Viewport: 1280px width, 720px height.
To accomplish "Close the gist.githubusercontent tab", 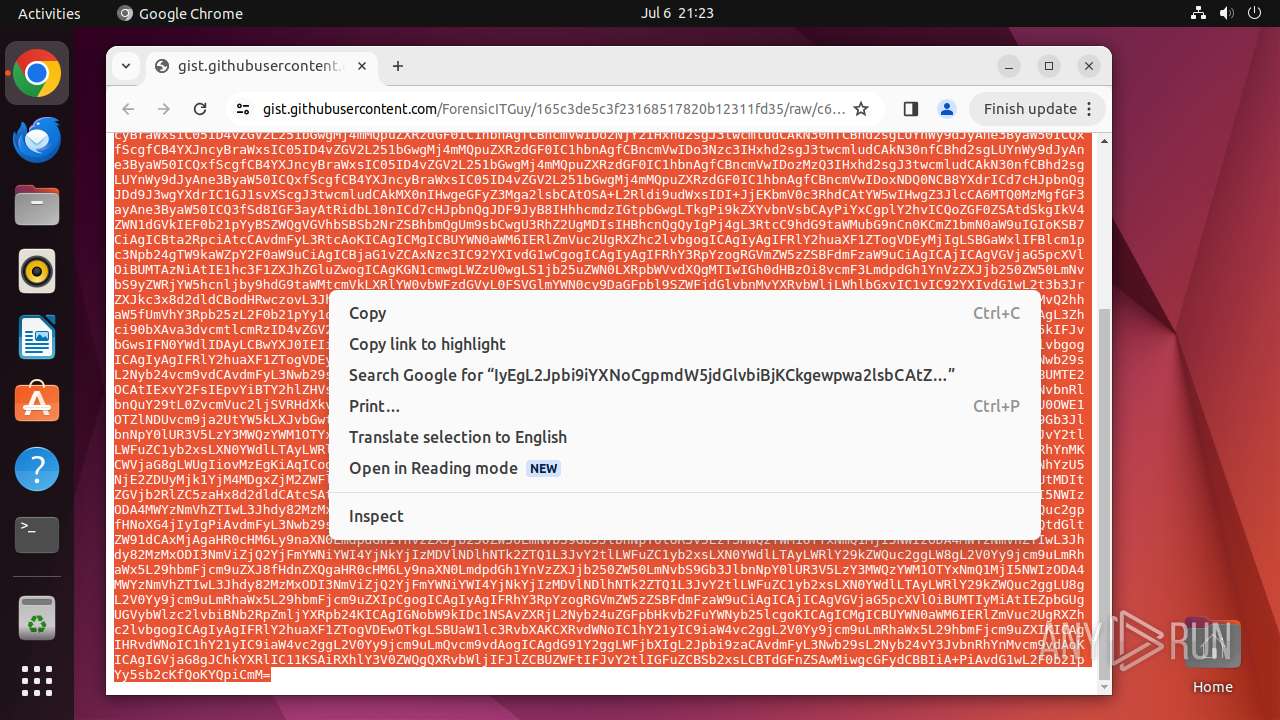I will click(362, 66).
